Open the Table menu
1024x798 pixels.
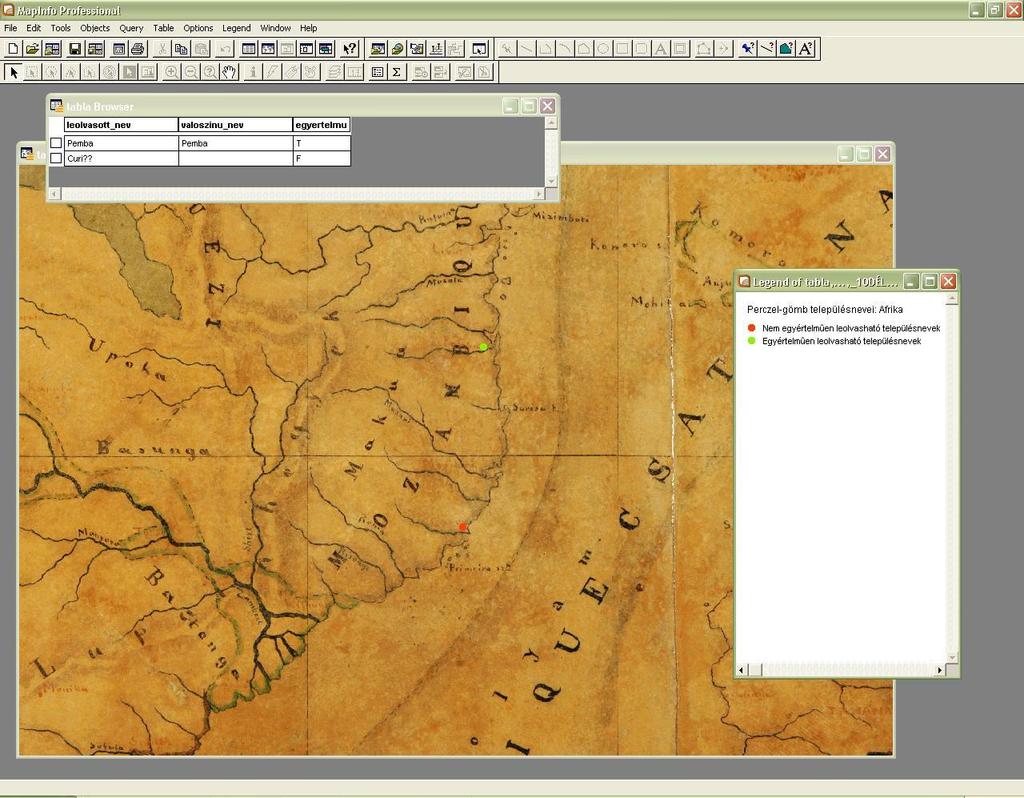click(163, 28)
